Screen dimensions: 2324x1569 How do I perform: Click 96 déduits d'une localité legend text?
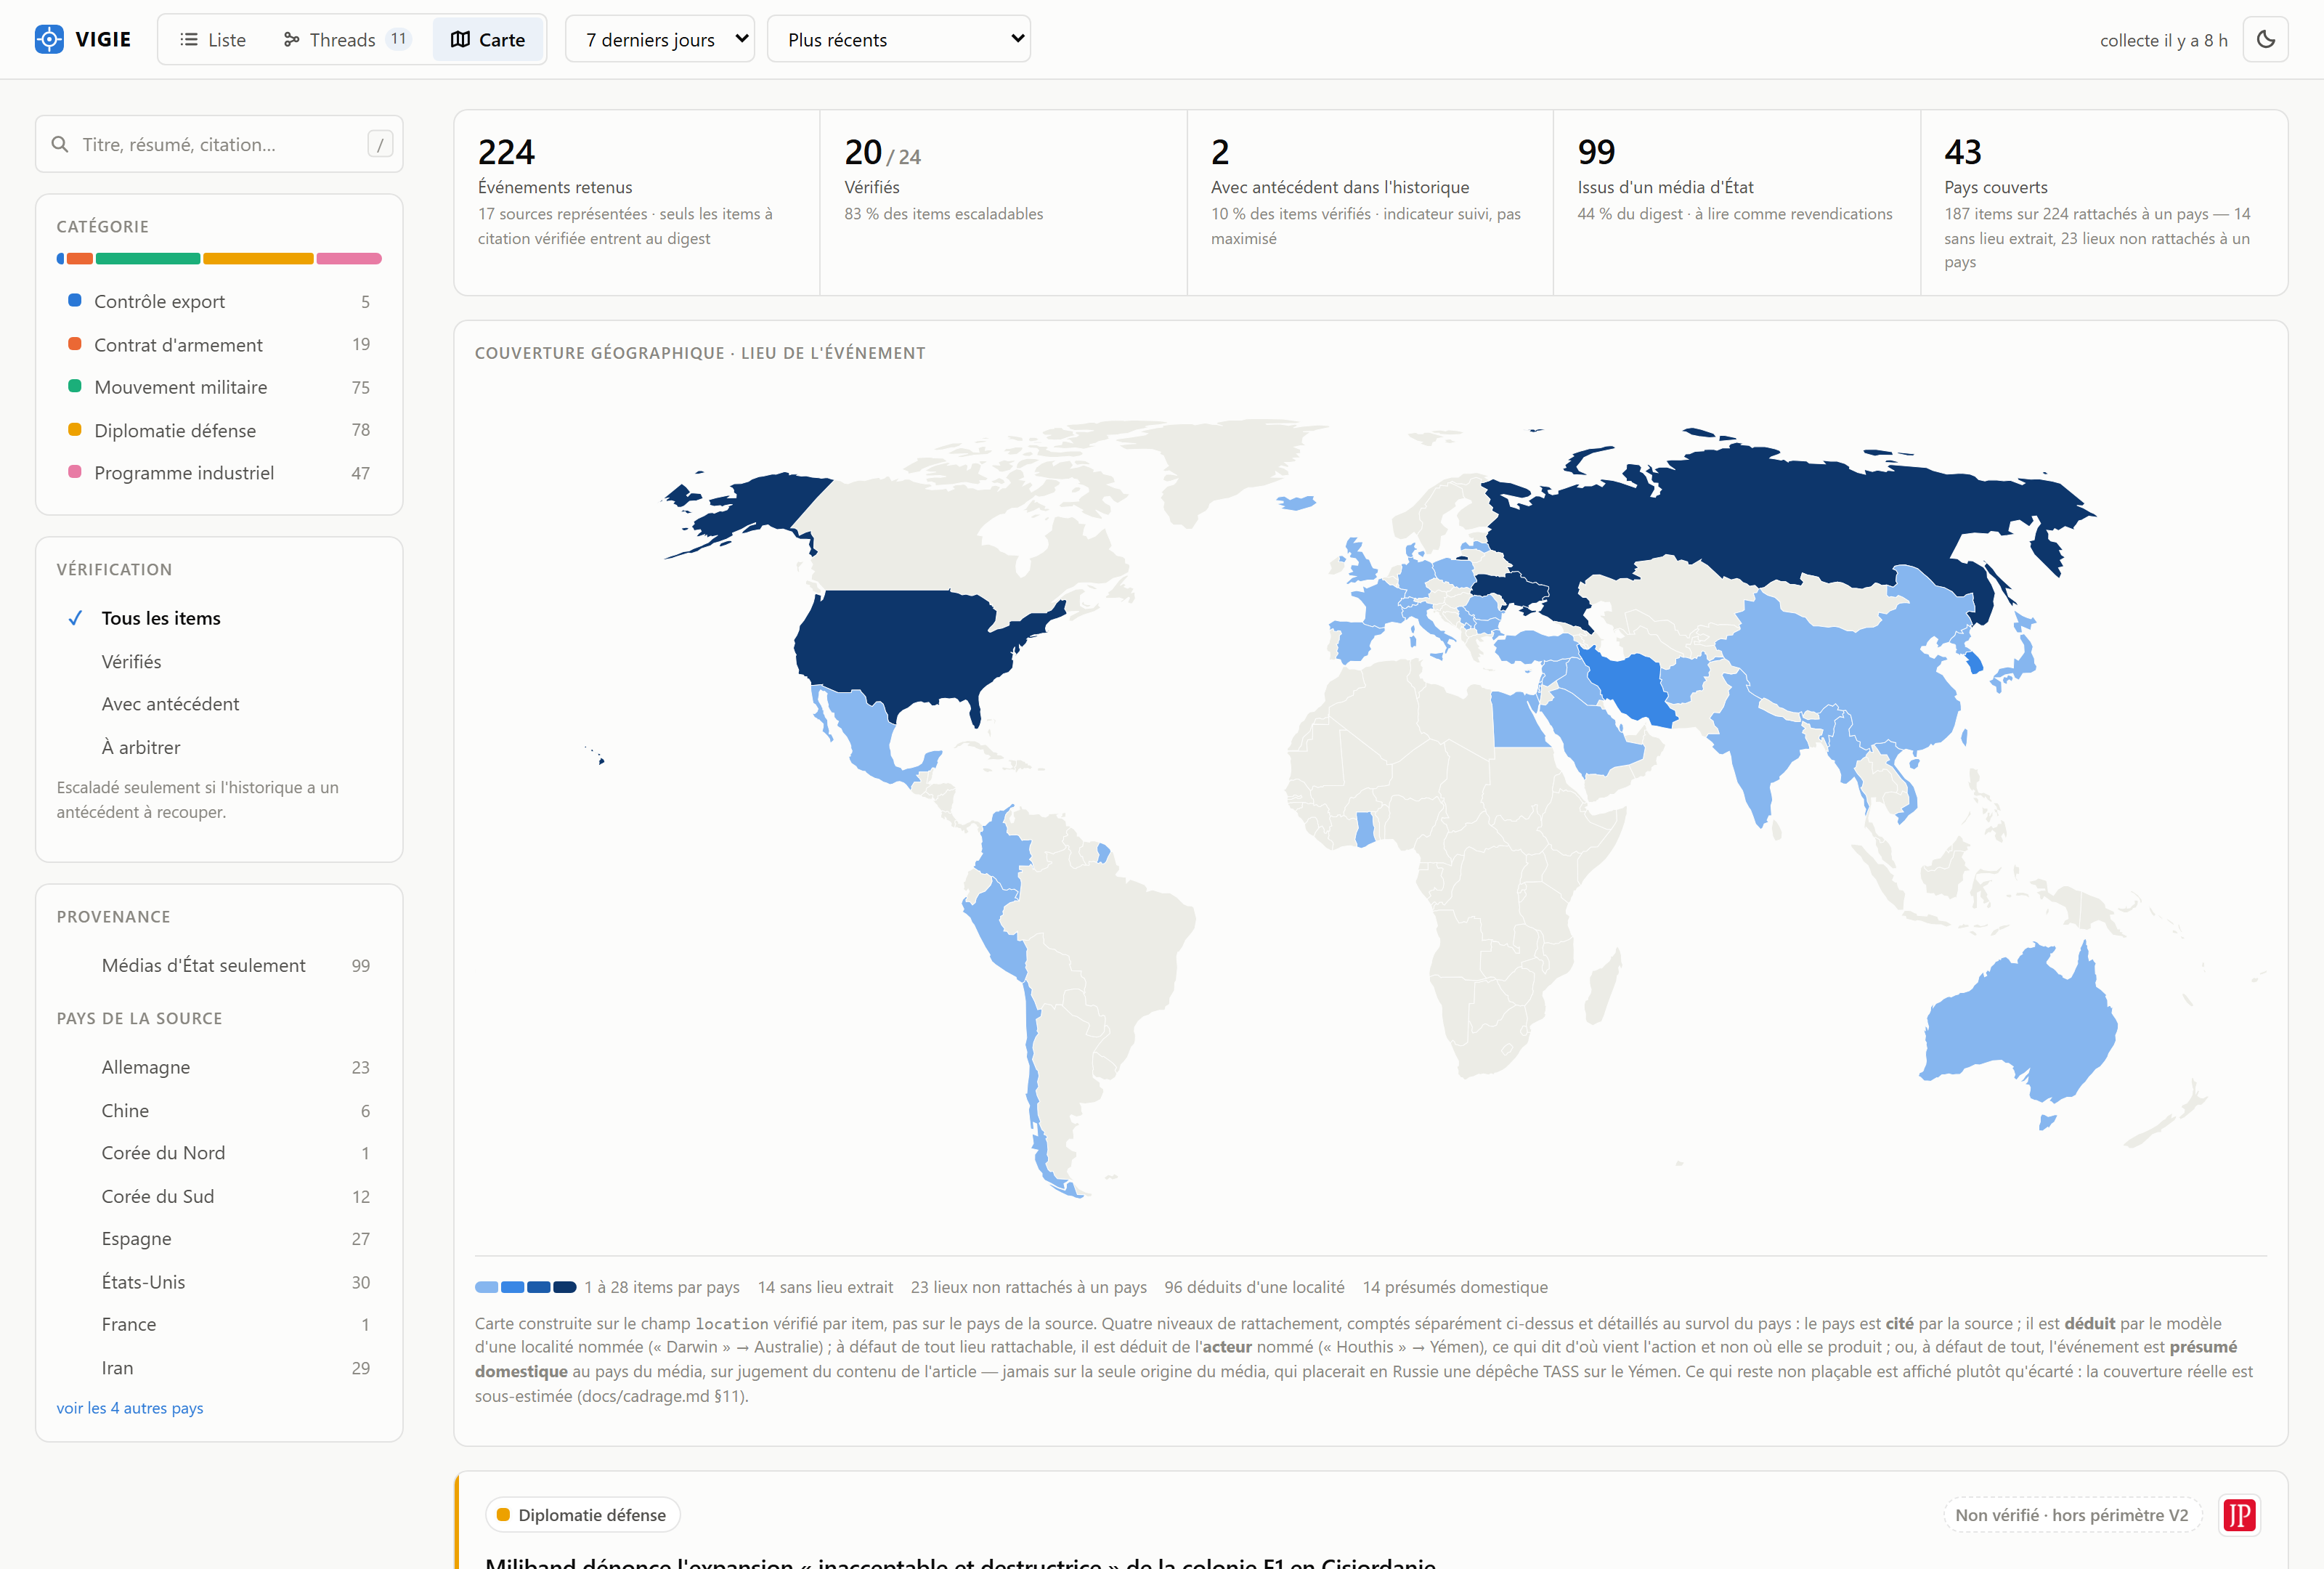1254,1287
